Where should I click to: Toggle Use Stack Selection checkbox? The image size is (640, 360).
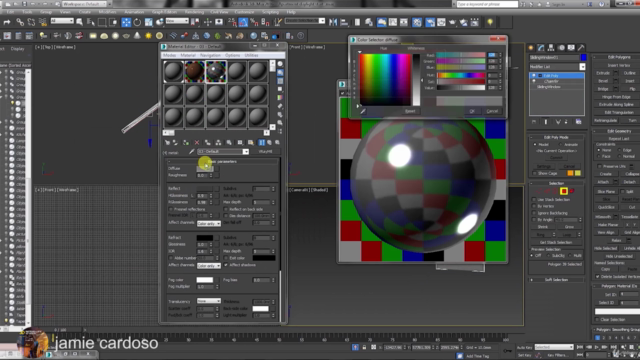(534, 200)
